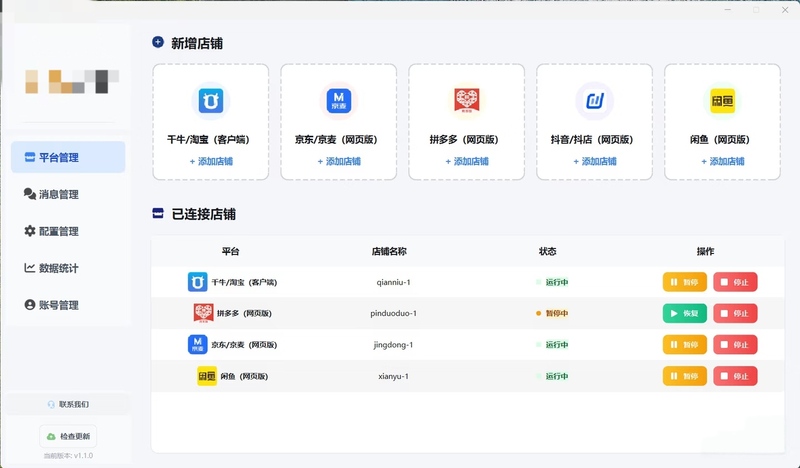
Task: Click the blue plus icon beside 新增店铺
Action: [158, 42]
